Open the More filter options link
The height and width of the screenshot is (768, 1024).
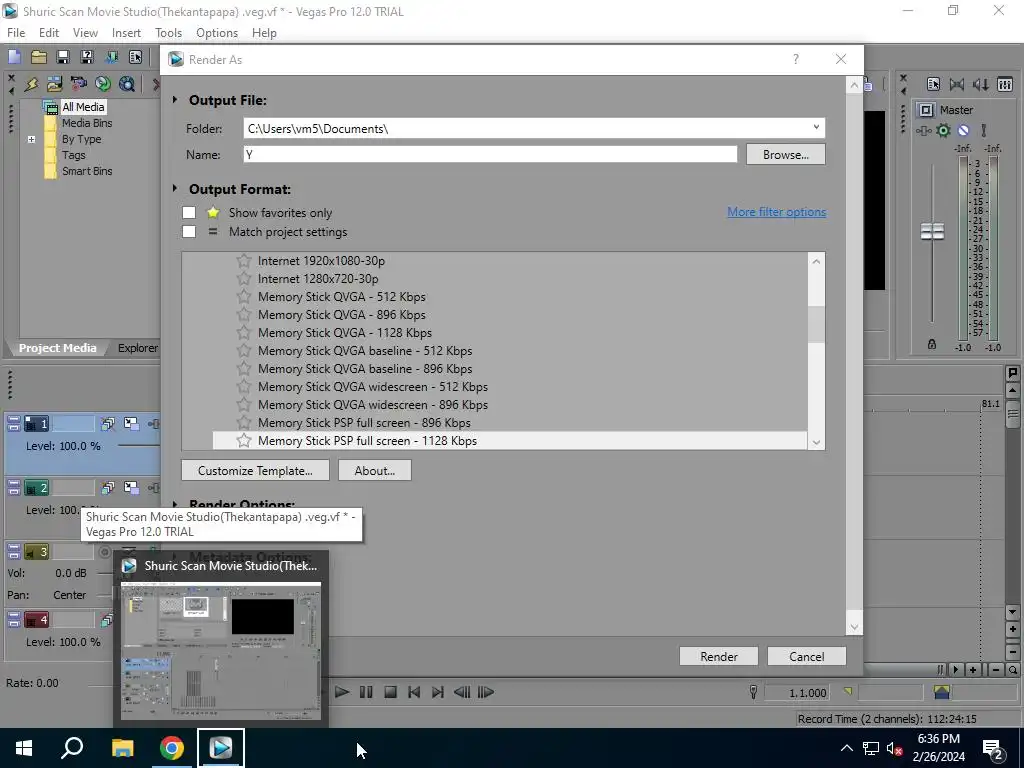776,212
